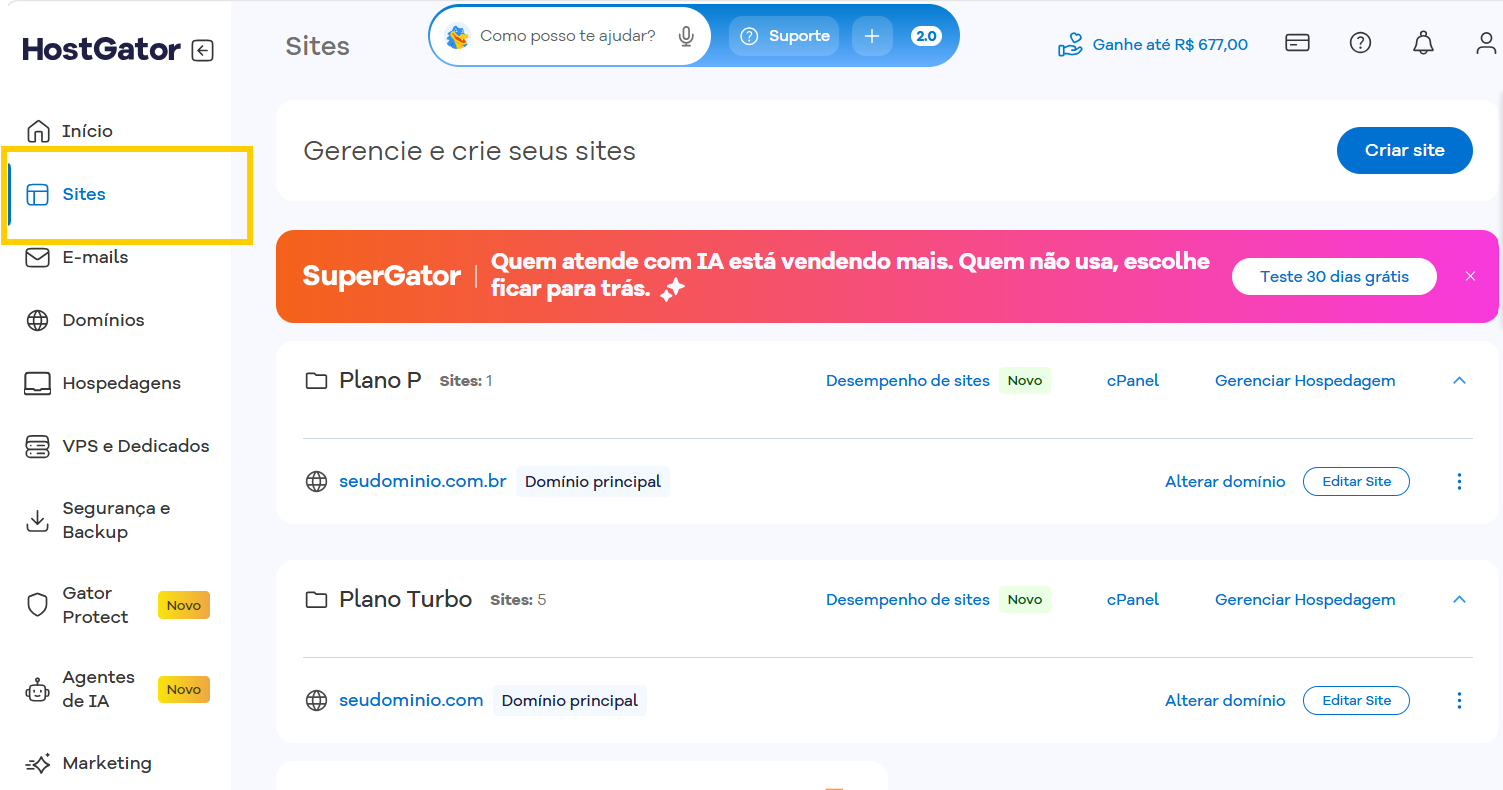Open the user profile icon
1503x790 pixels.
[x=1487, y=43]
